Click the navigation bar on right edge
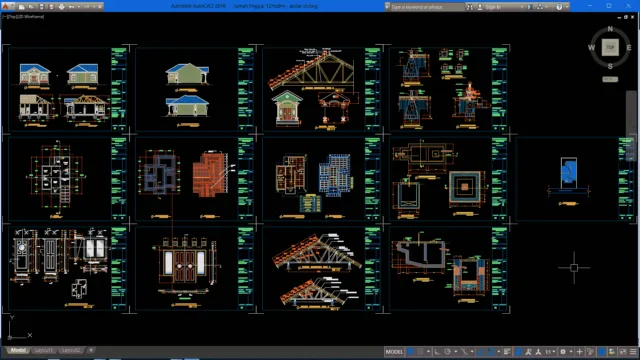 point(631,127)
